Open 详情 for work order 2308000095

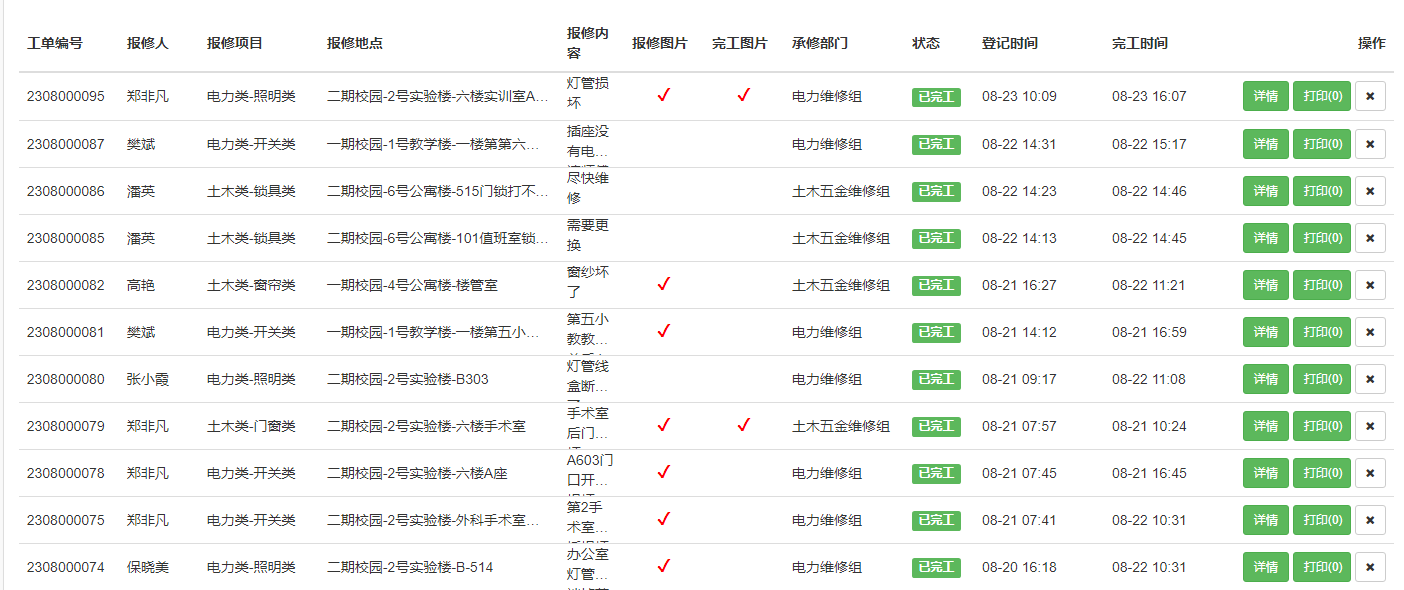(1265, 96)
